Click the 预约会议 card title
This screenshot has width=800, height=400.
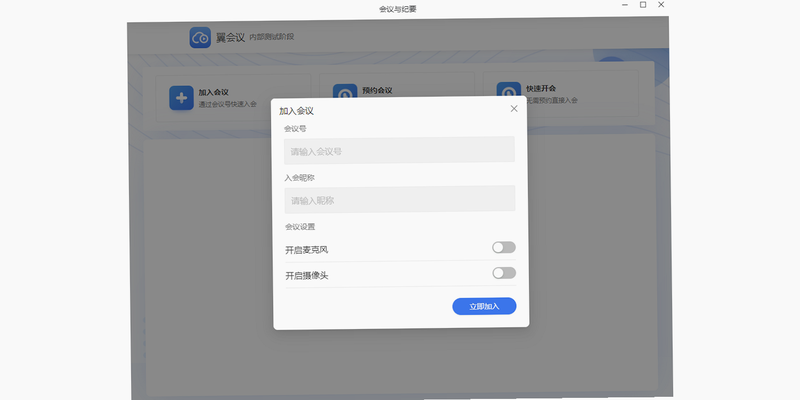[x=377, y=91]
